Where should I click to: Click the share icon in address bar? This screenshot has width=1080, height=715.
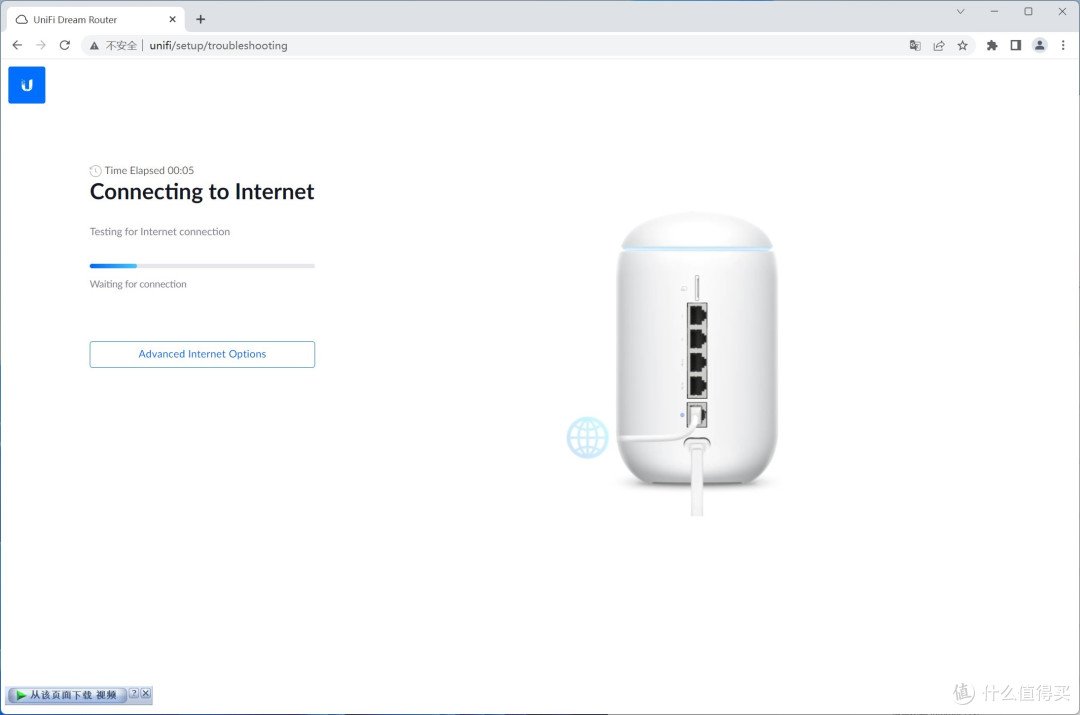(938, 45)
